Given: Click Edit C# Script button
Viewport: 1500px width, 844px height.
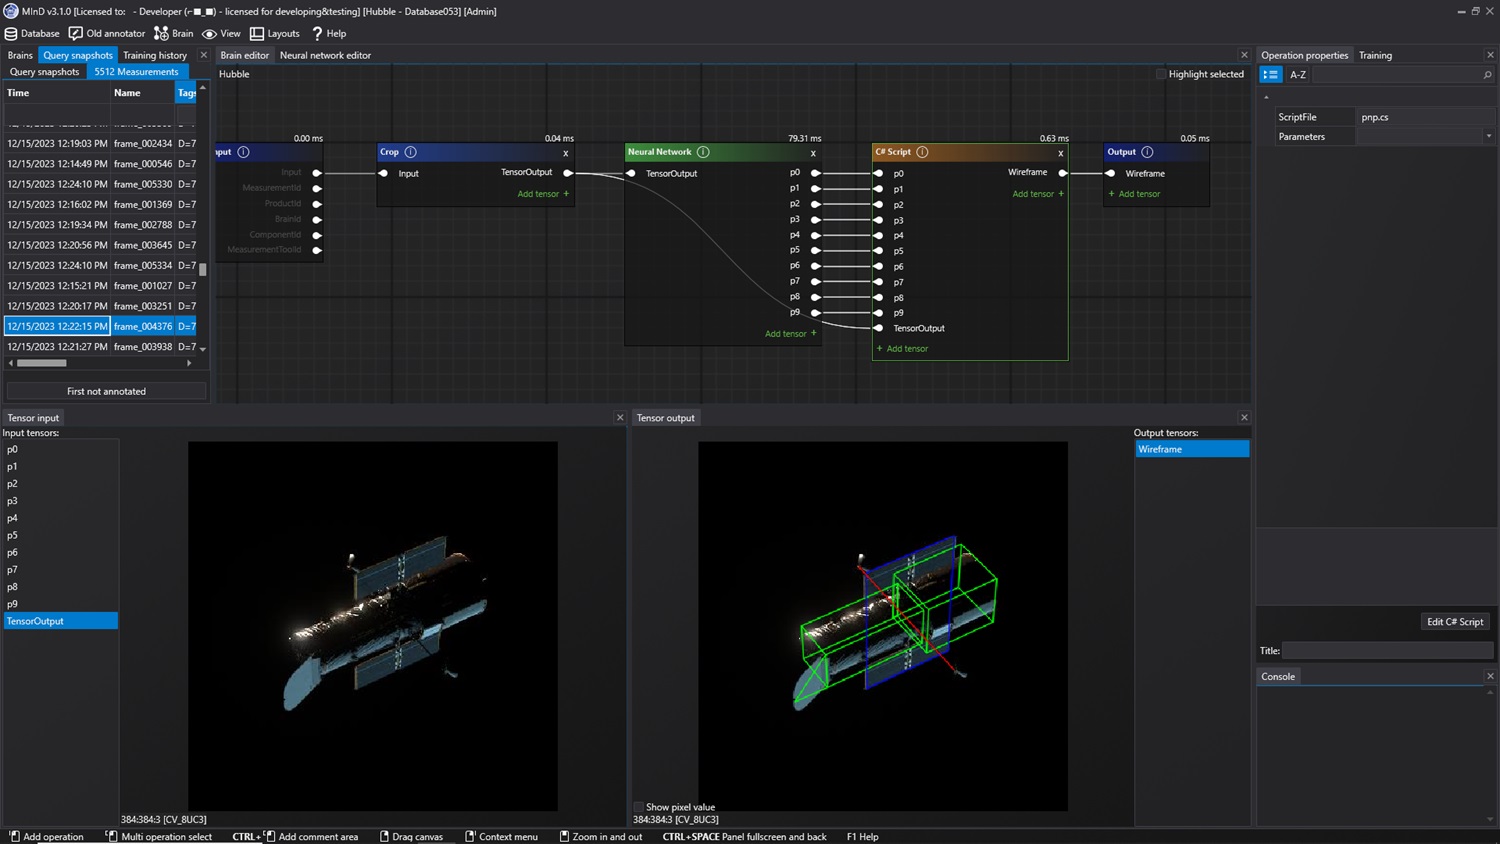Looking at the screenshot, I should pyautogui.click(x=1454, y=622).
